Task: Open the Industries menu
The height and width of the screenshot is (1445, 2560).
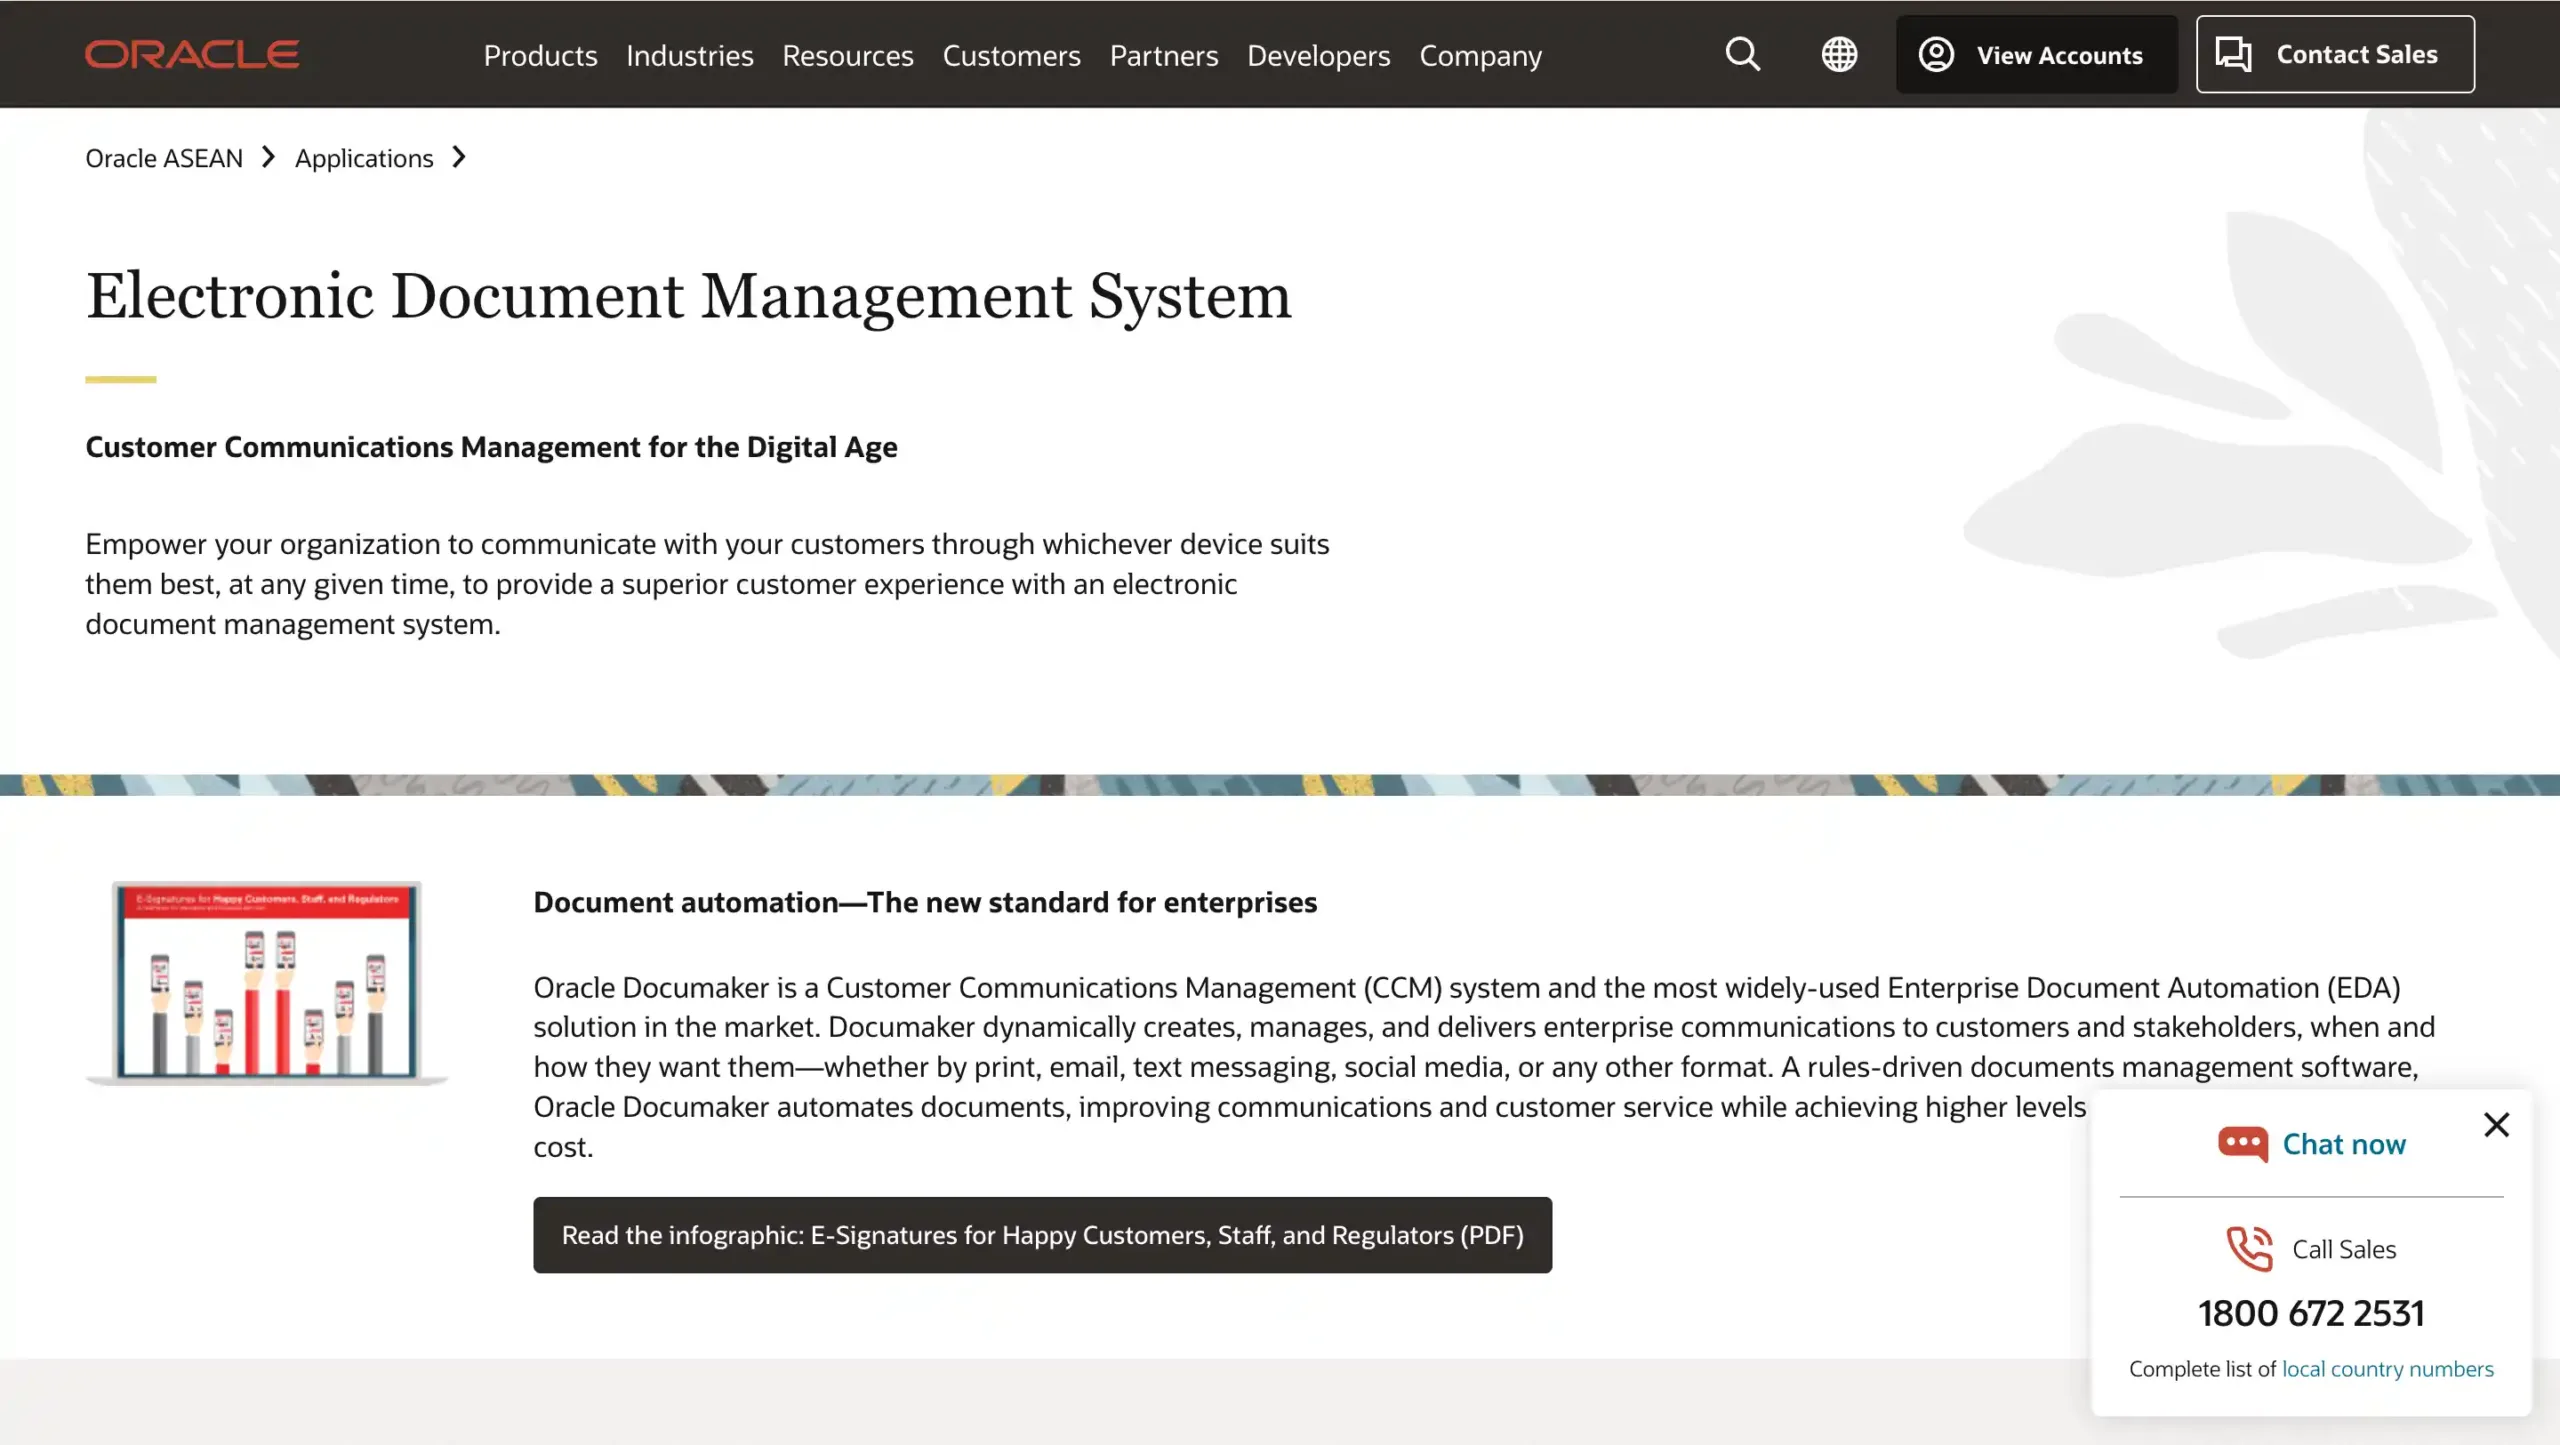Action: click(x=689, y=56)
